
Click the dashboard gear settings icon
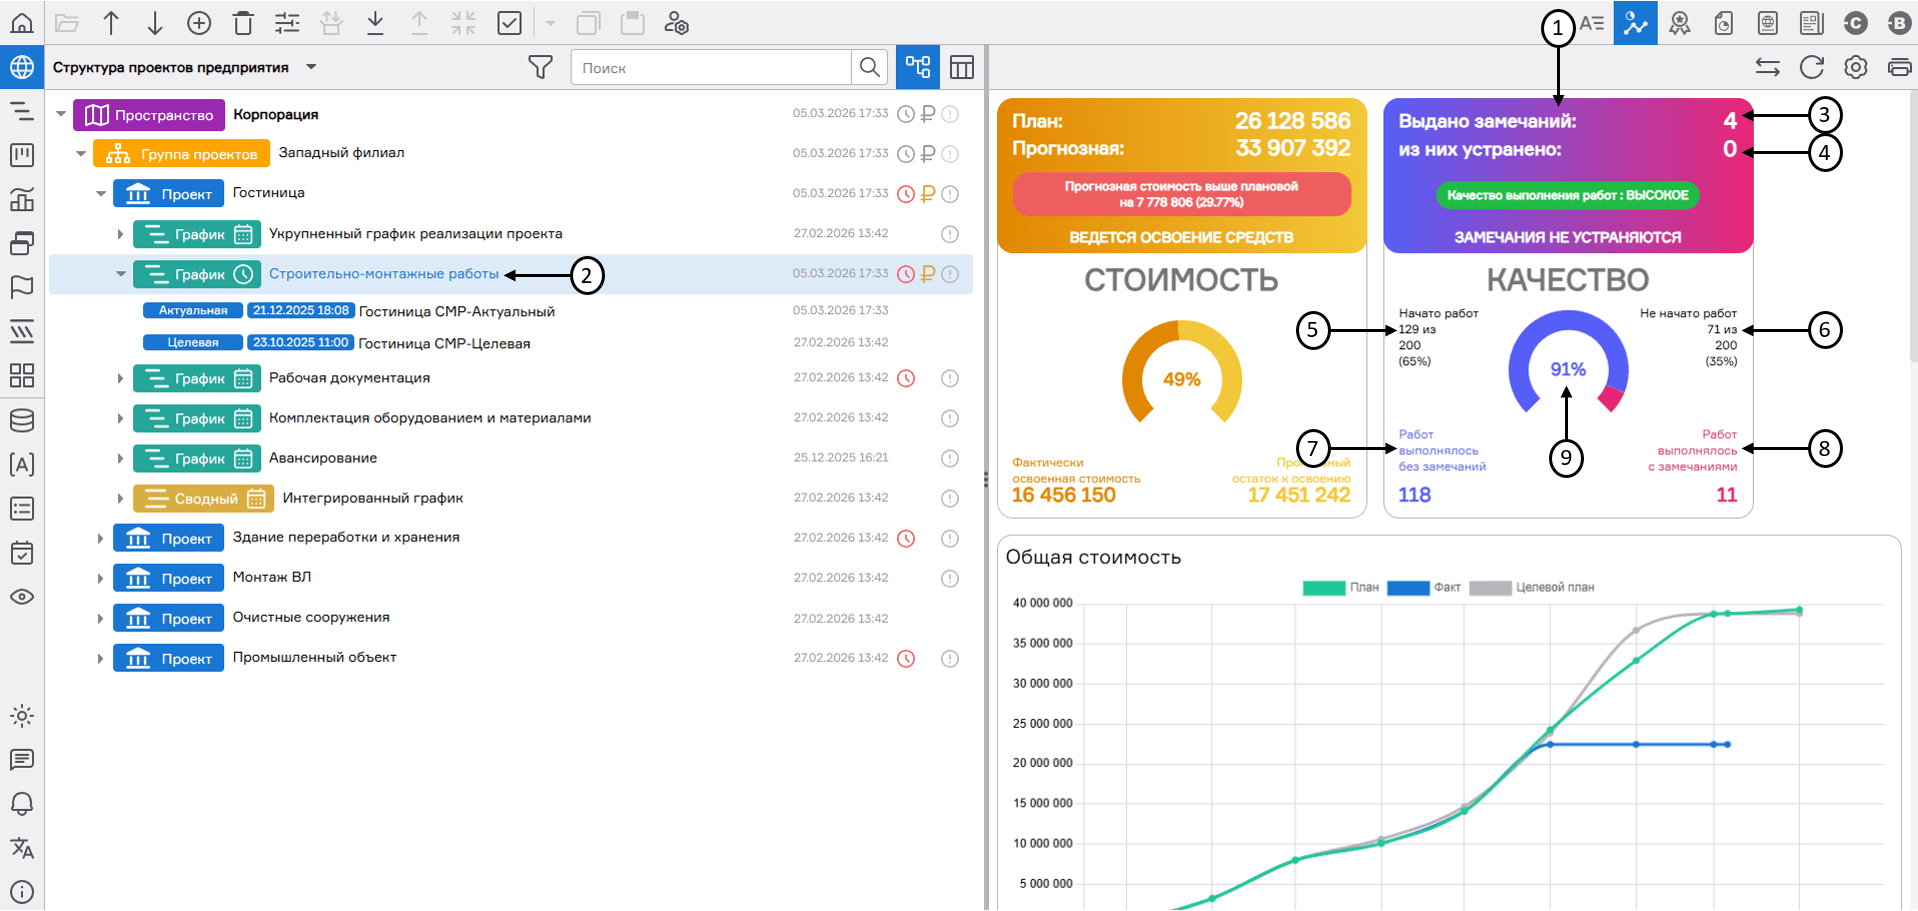pyautogui.click(x=1855, y=67)
